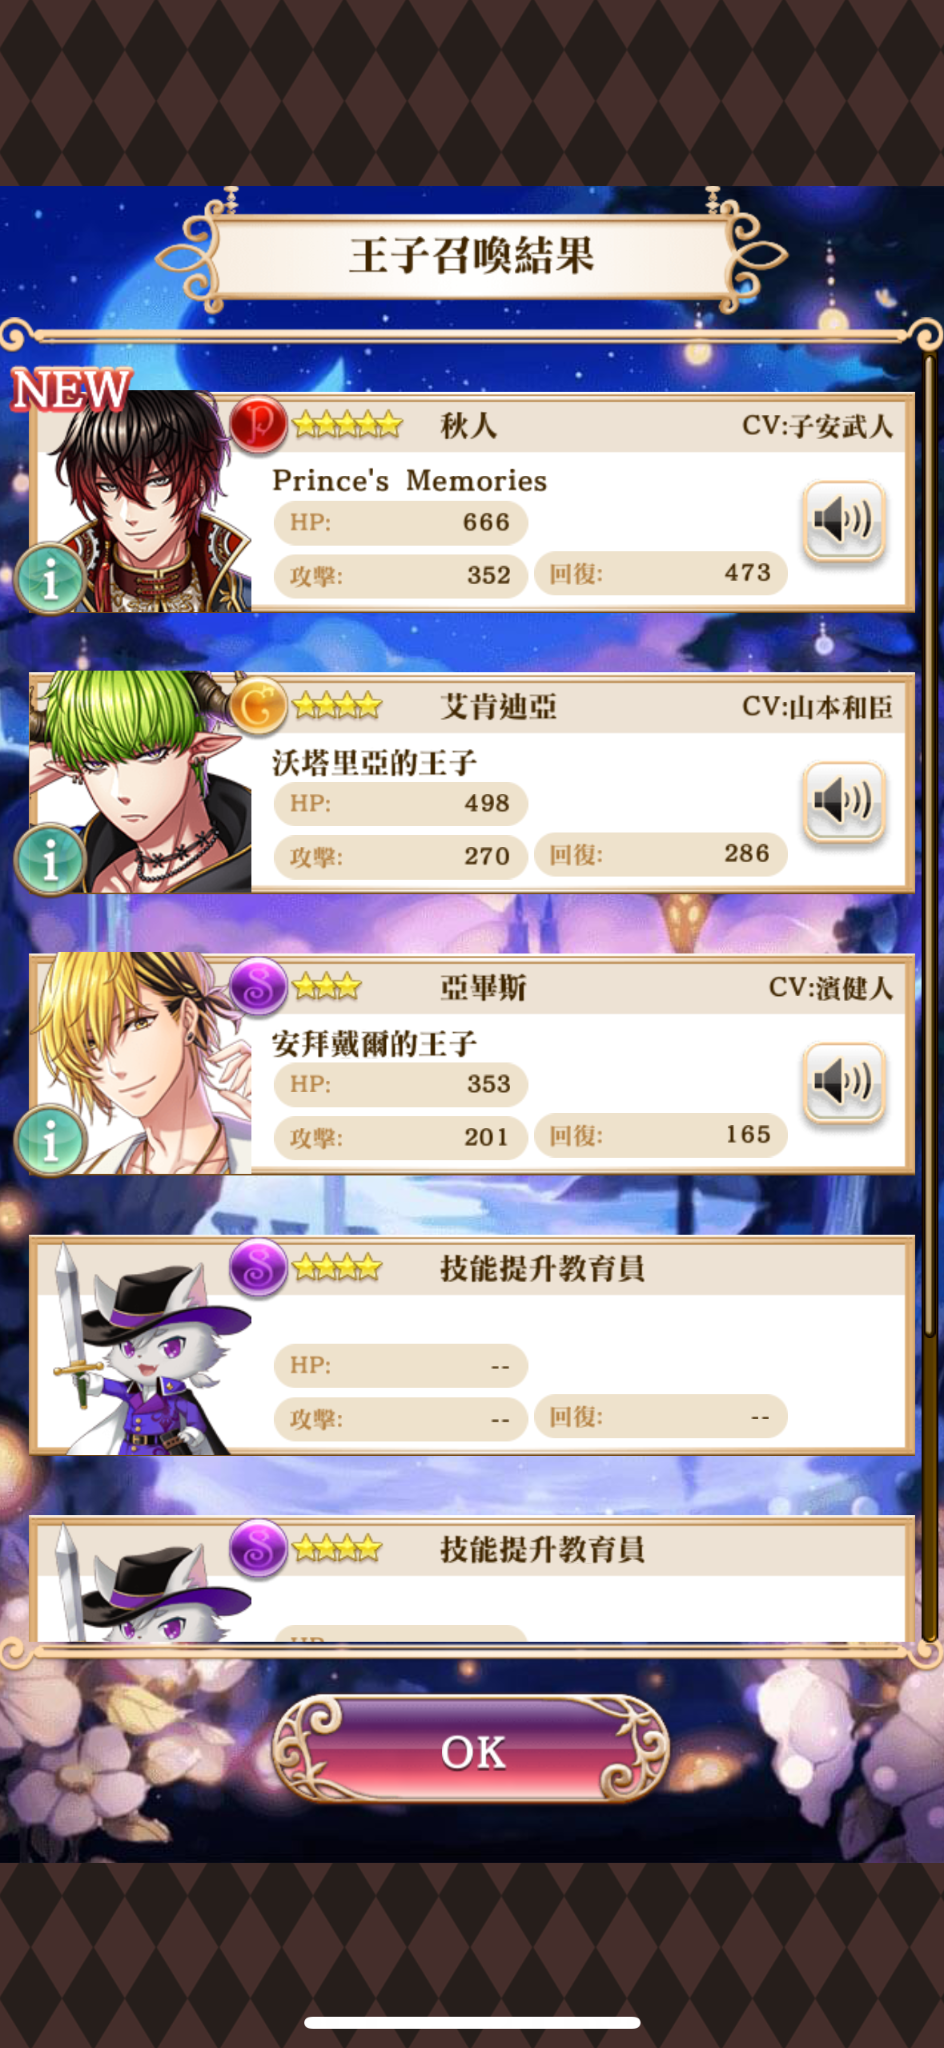This screenshot has height=2048, width=944.
Task: Confirm results with the OK button
Action: pyautogui.click(x=472, y=1751)
